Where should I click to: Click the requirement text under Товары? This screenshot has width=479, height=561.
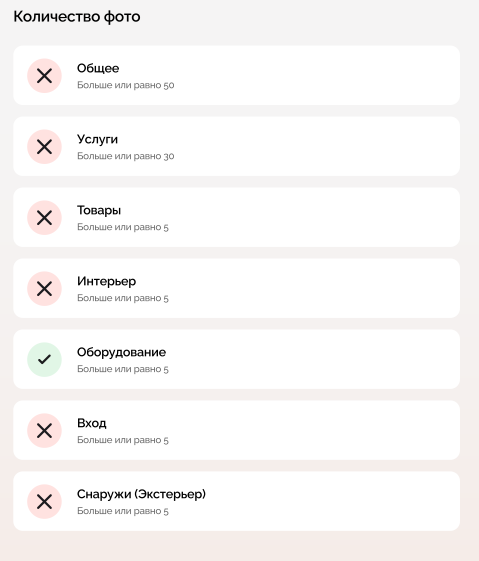[x=123, y=227]
